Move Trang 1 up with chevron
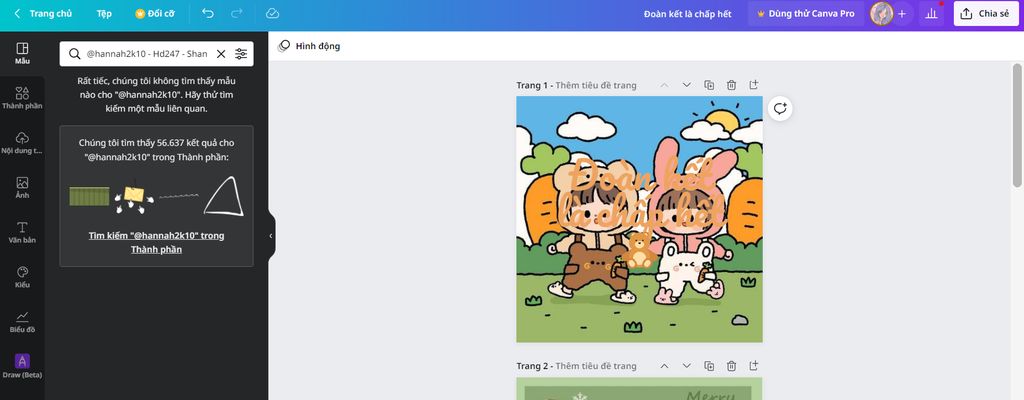The image size is (1024, 400). pos(664,85)
